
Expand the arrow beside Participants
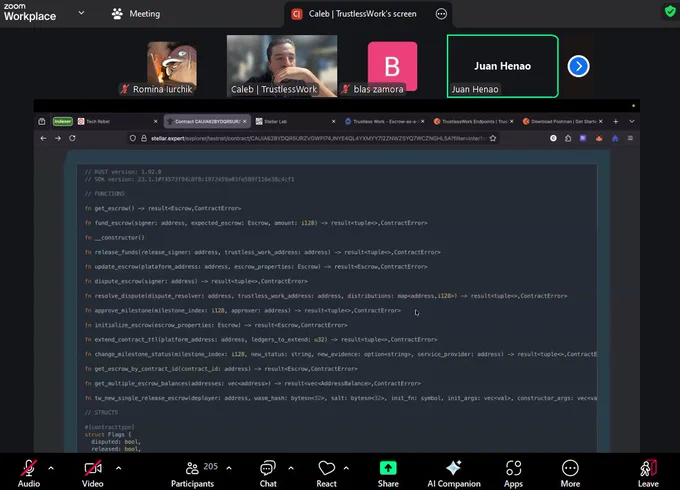[x=229, y=468]
